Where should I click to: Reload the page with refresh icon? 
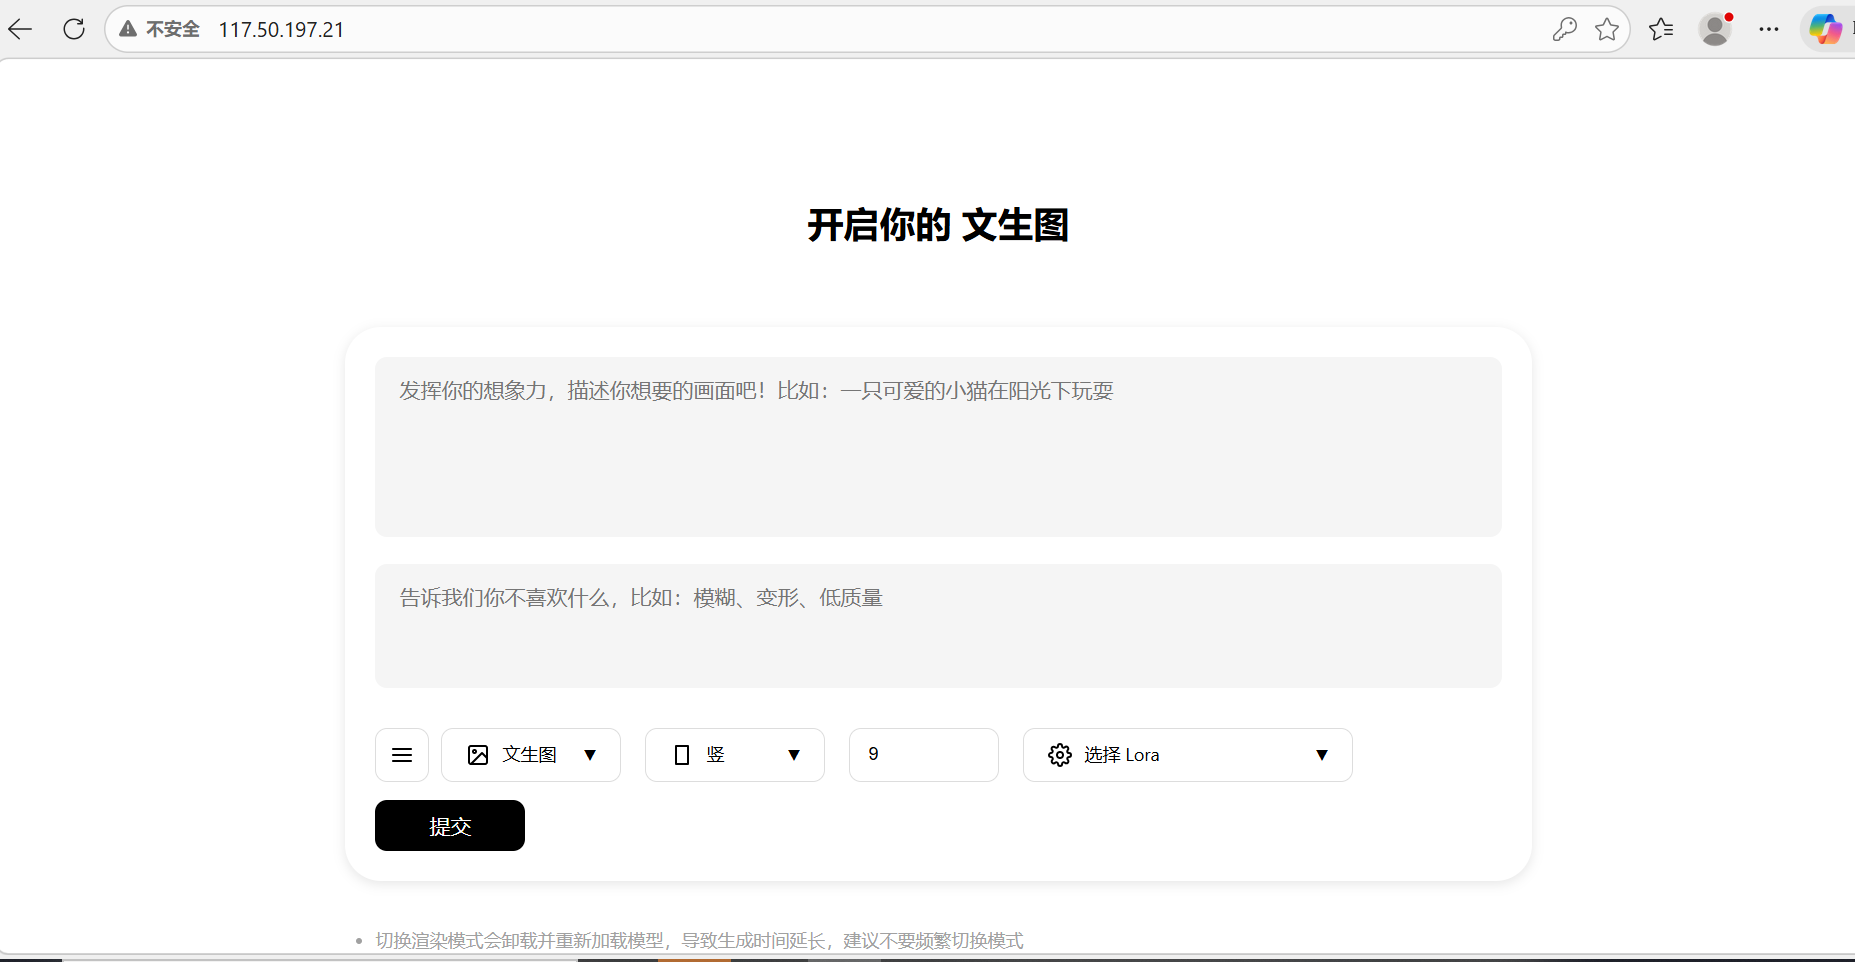pyautogui.click(x=74, y=29)
